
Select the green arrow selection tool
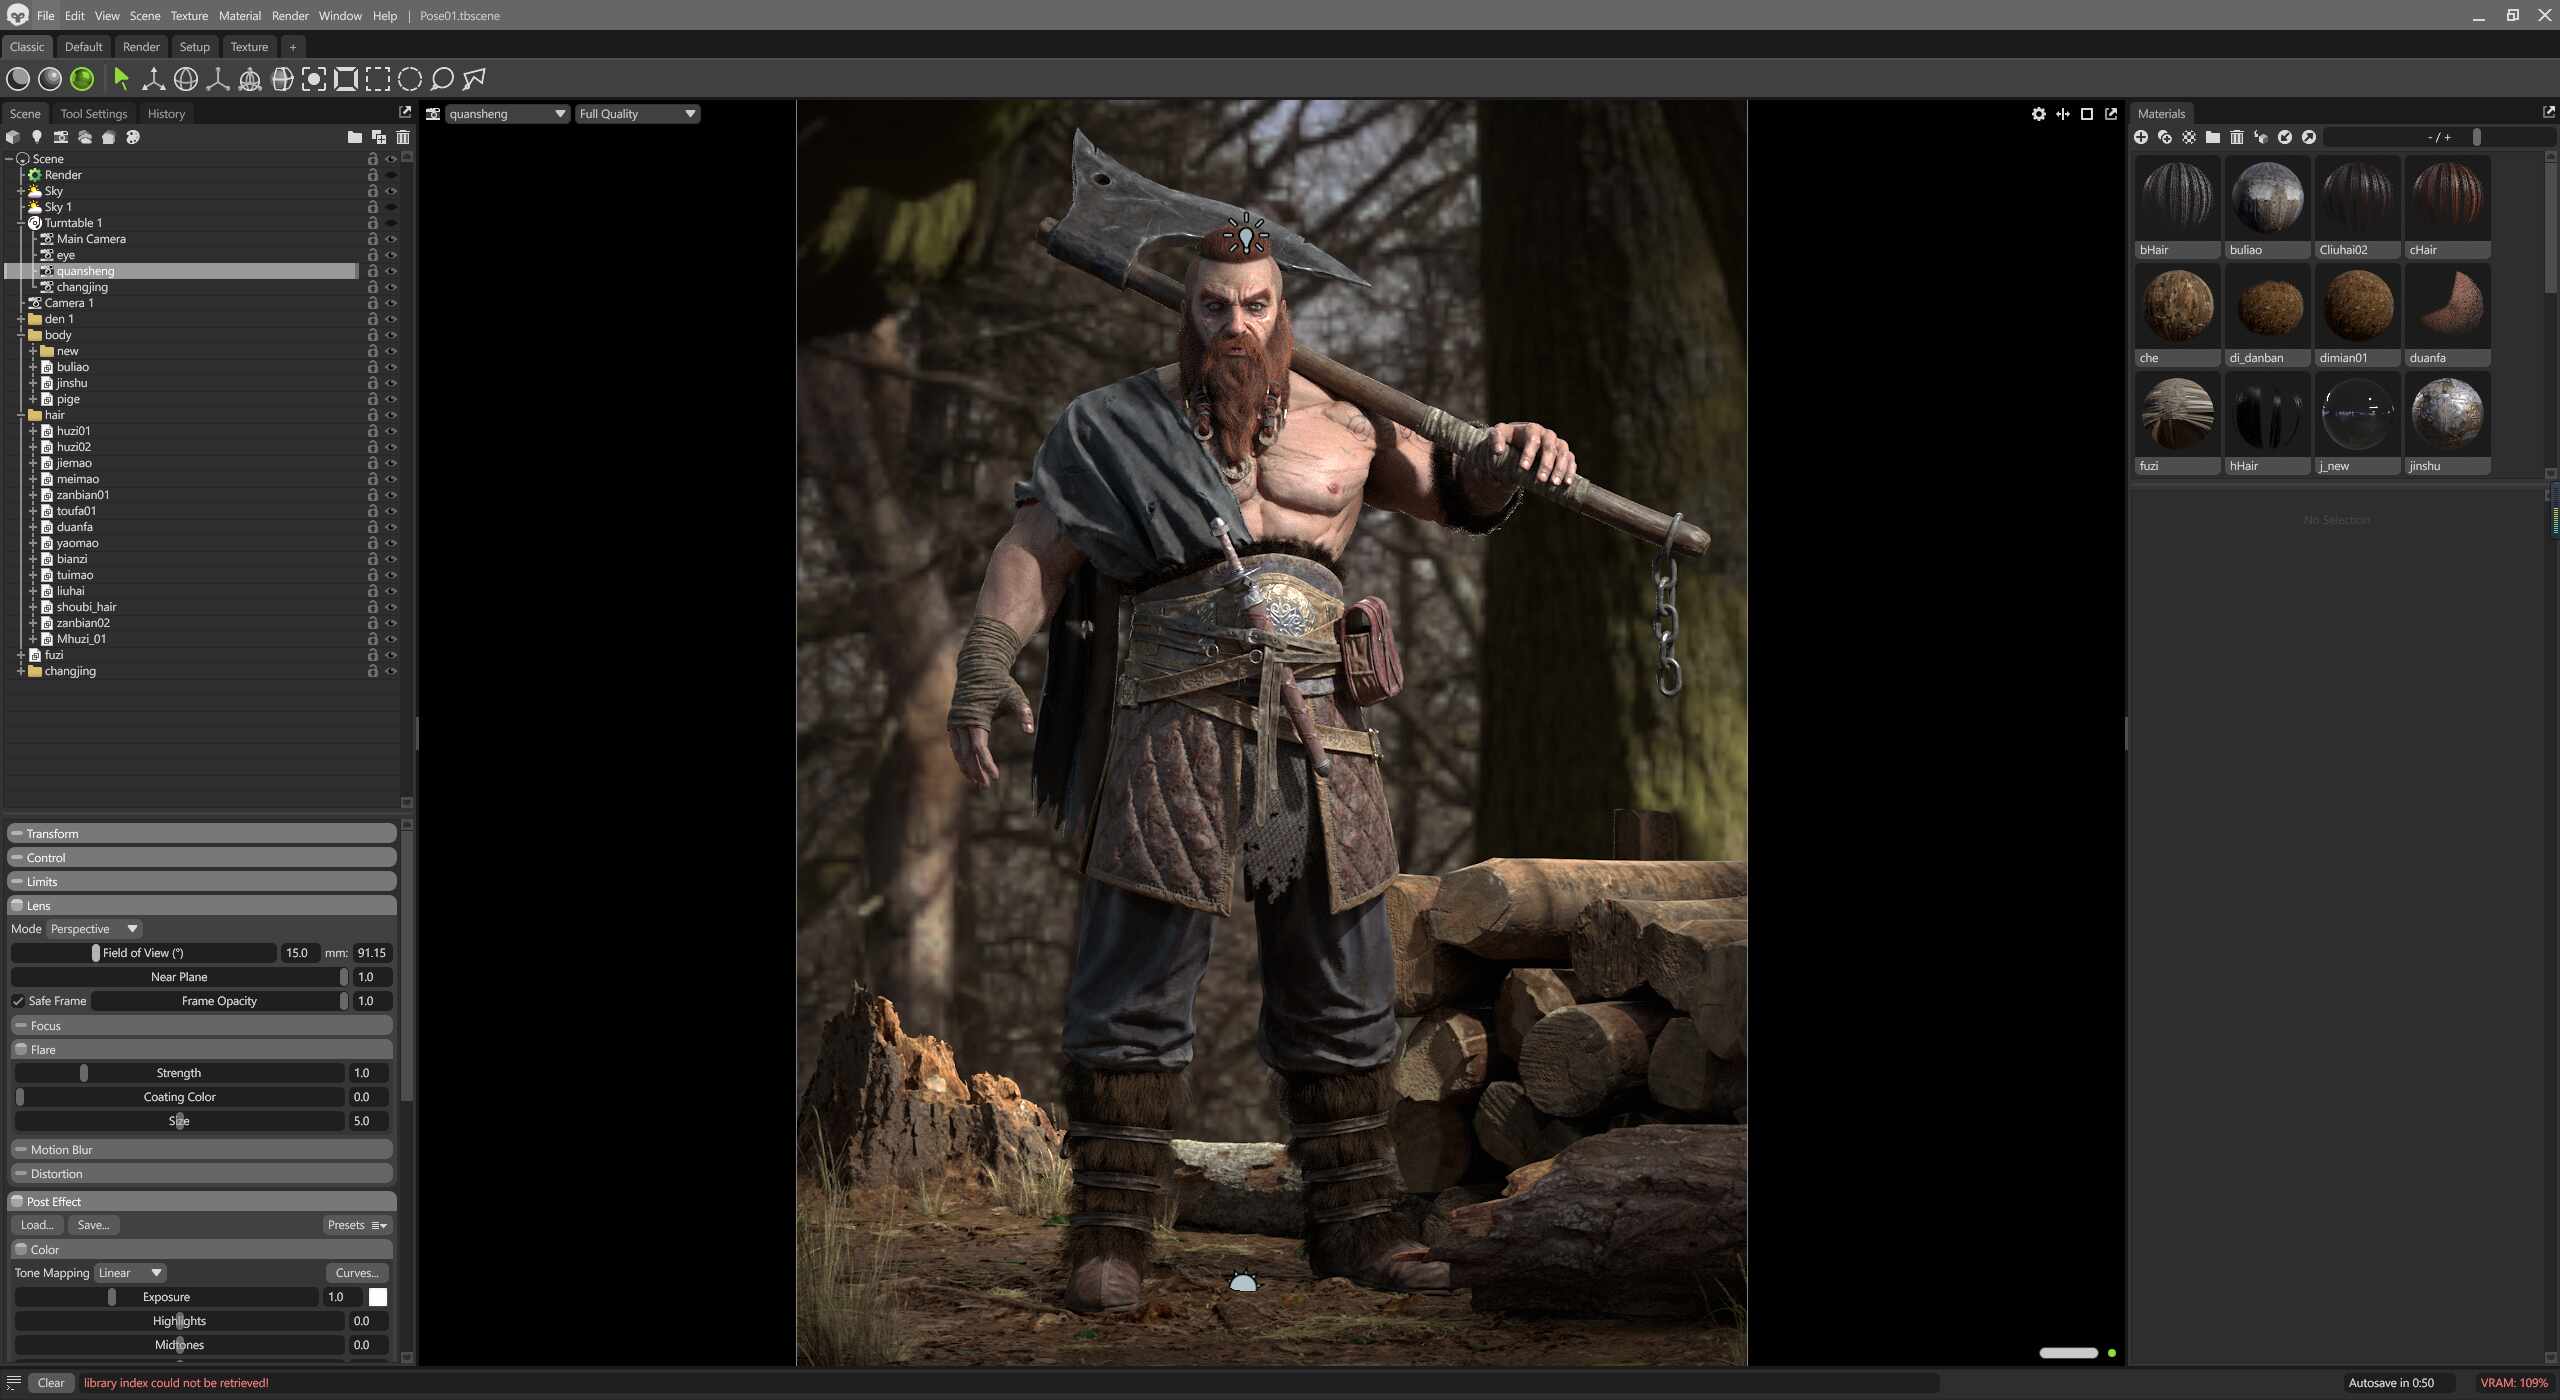coord(121,79)
